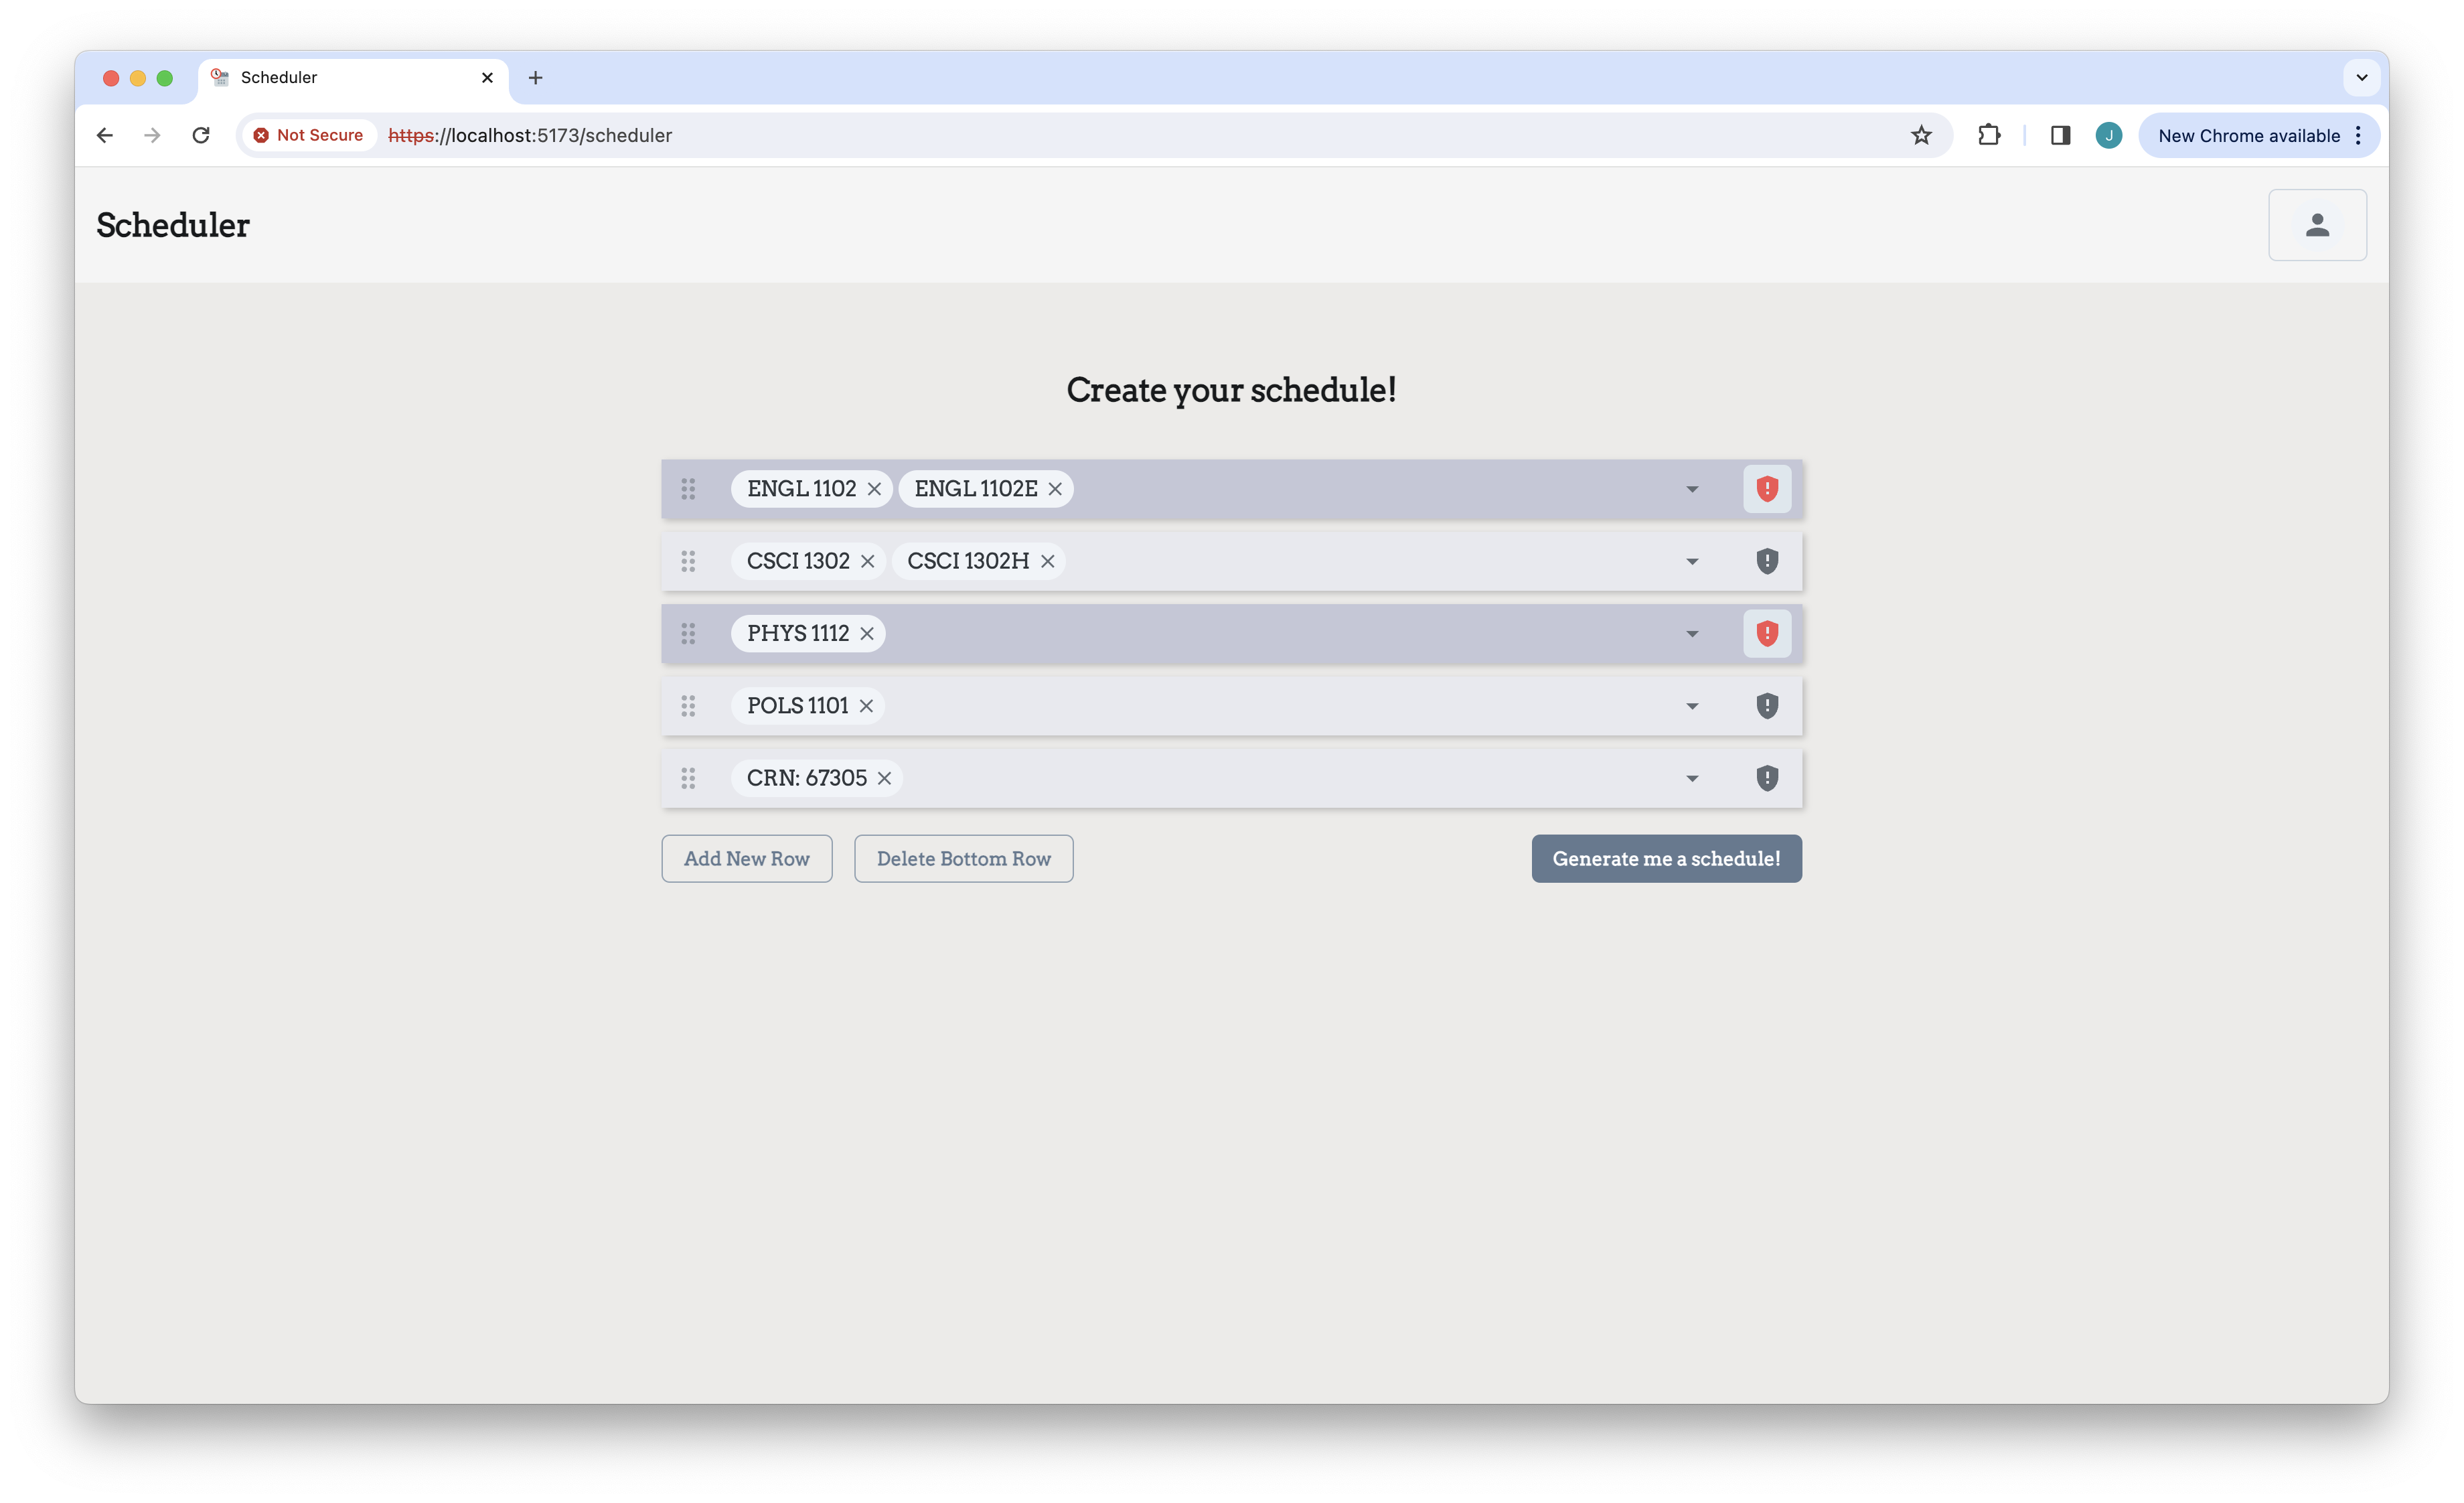The height and width of the screenshot is (1503, 2464).
Task: Click Generate me a schedule! button
Action: coord(1666,859)
